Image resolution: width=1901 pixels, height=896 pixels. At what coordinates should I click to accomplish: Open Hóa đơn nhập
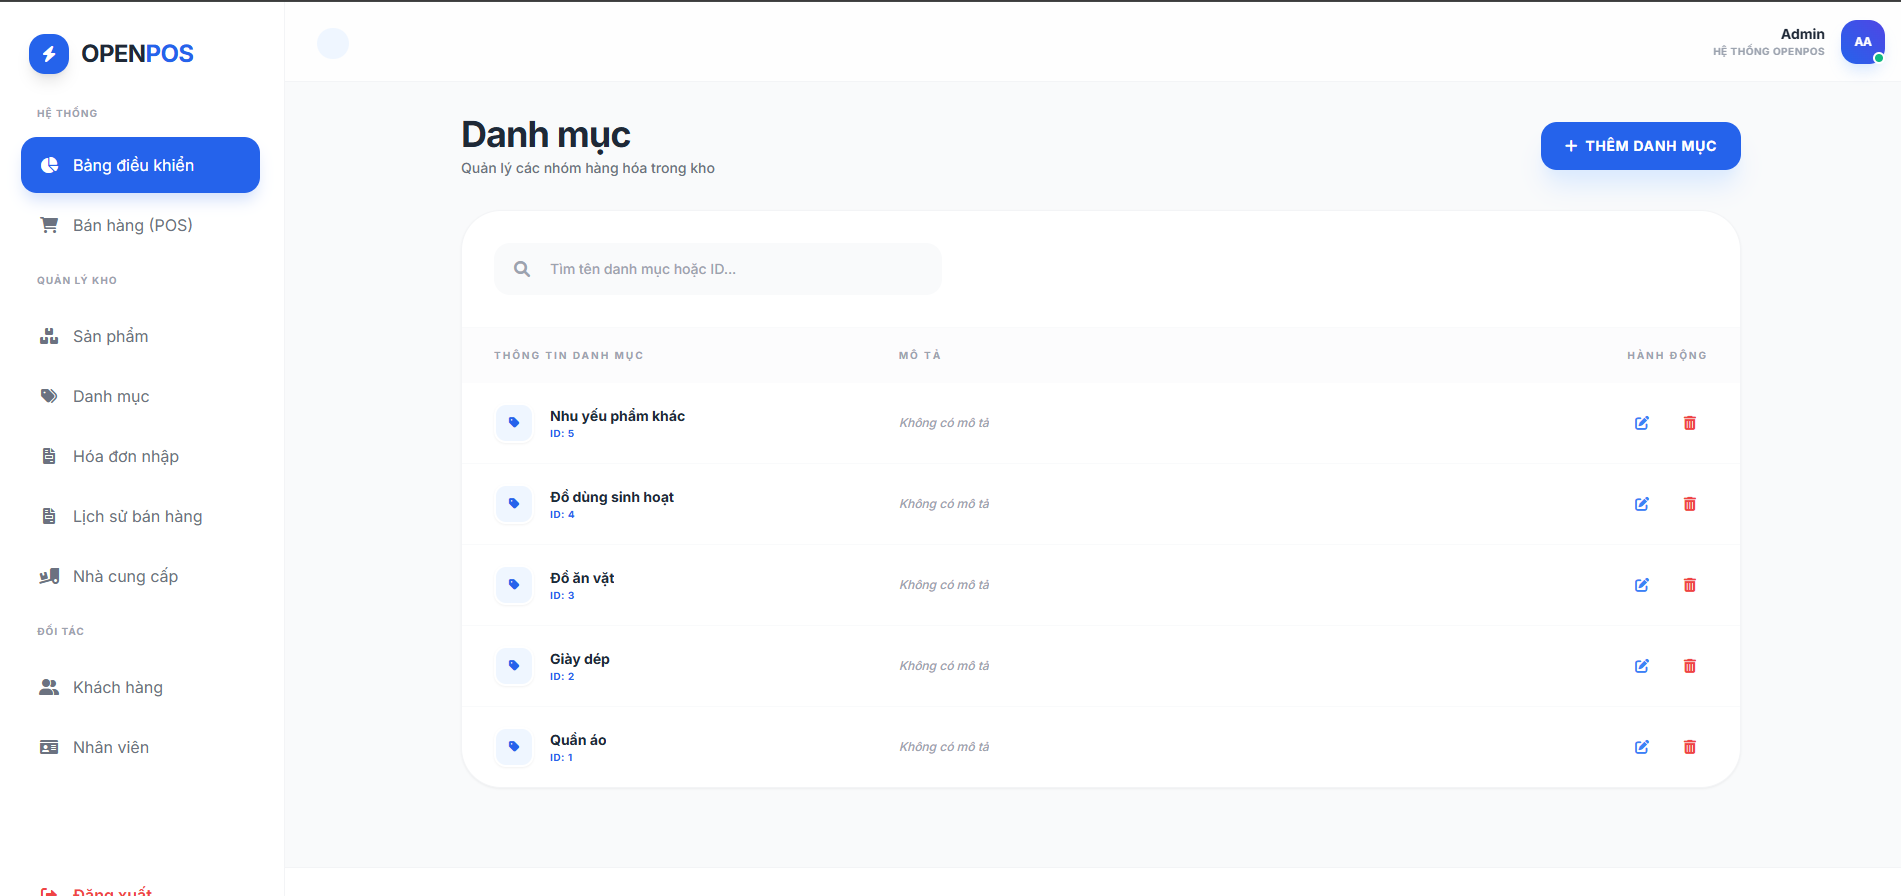[x=125, y=456]
